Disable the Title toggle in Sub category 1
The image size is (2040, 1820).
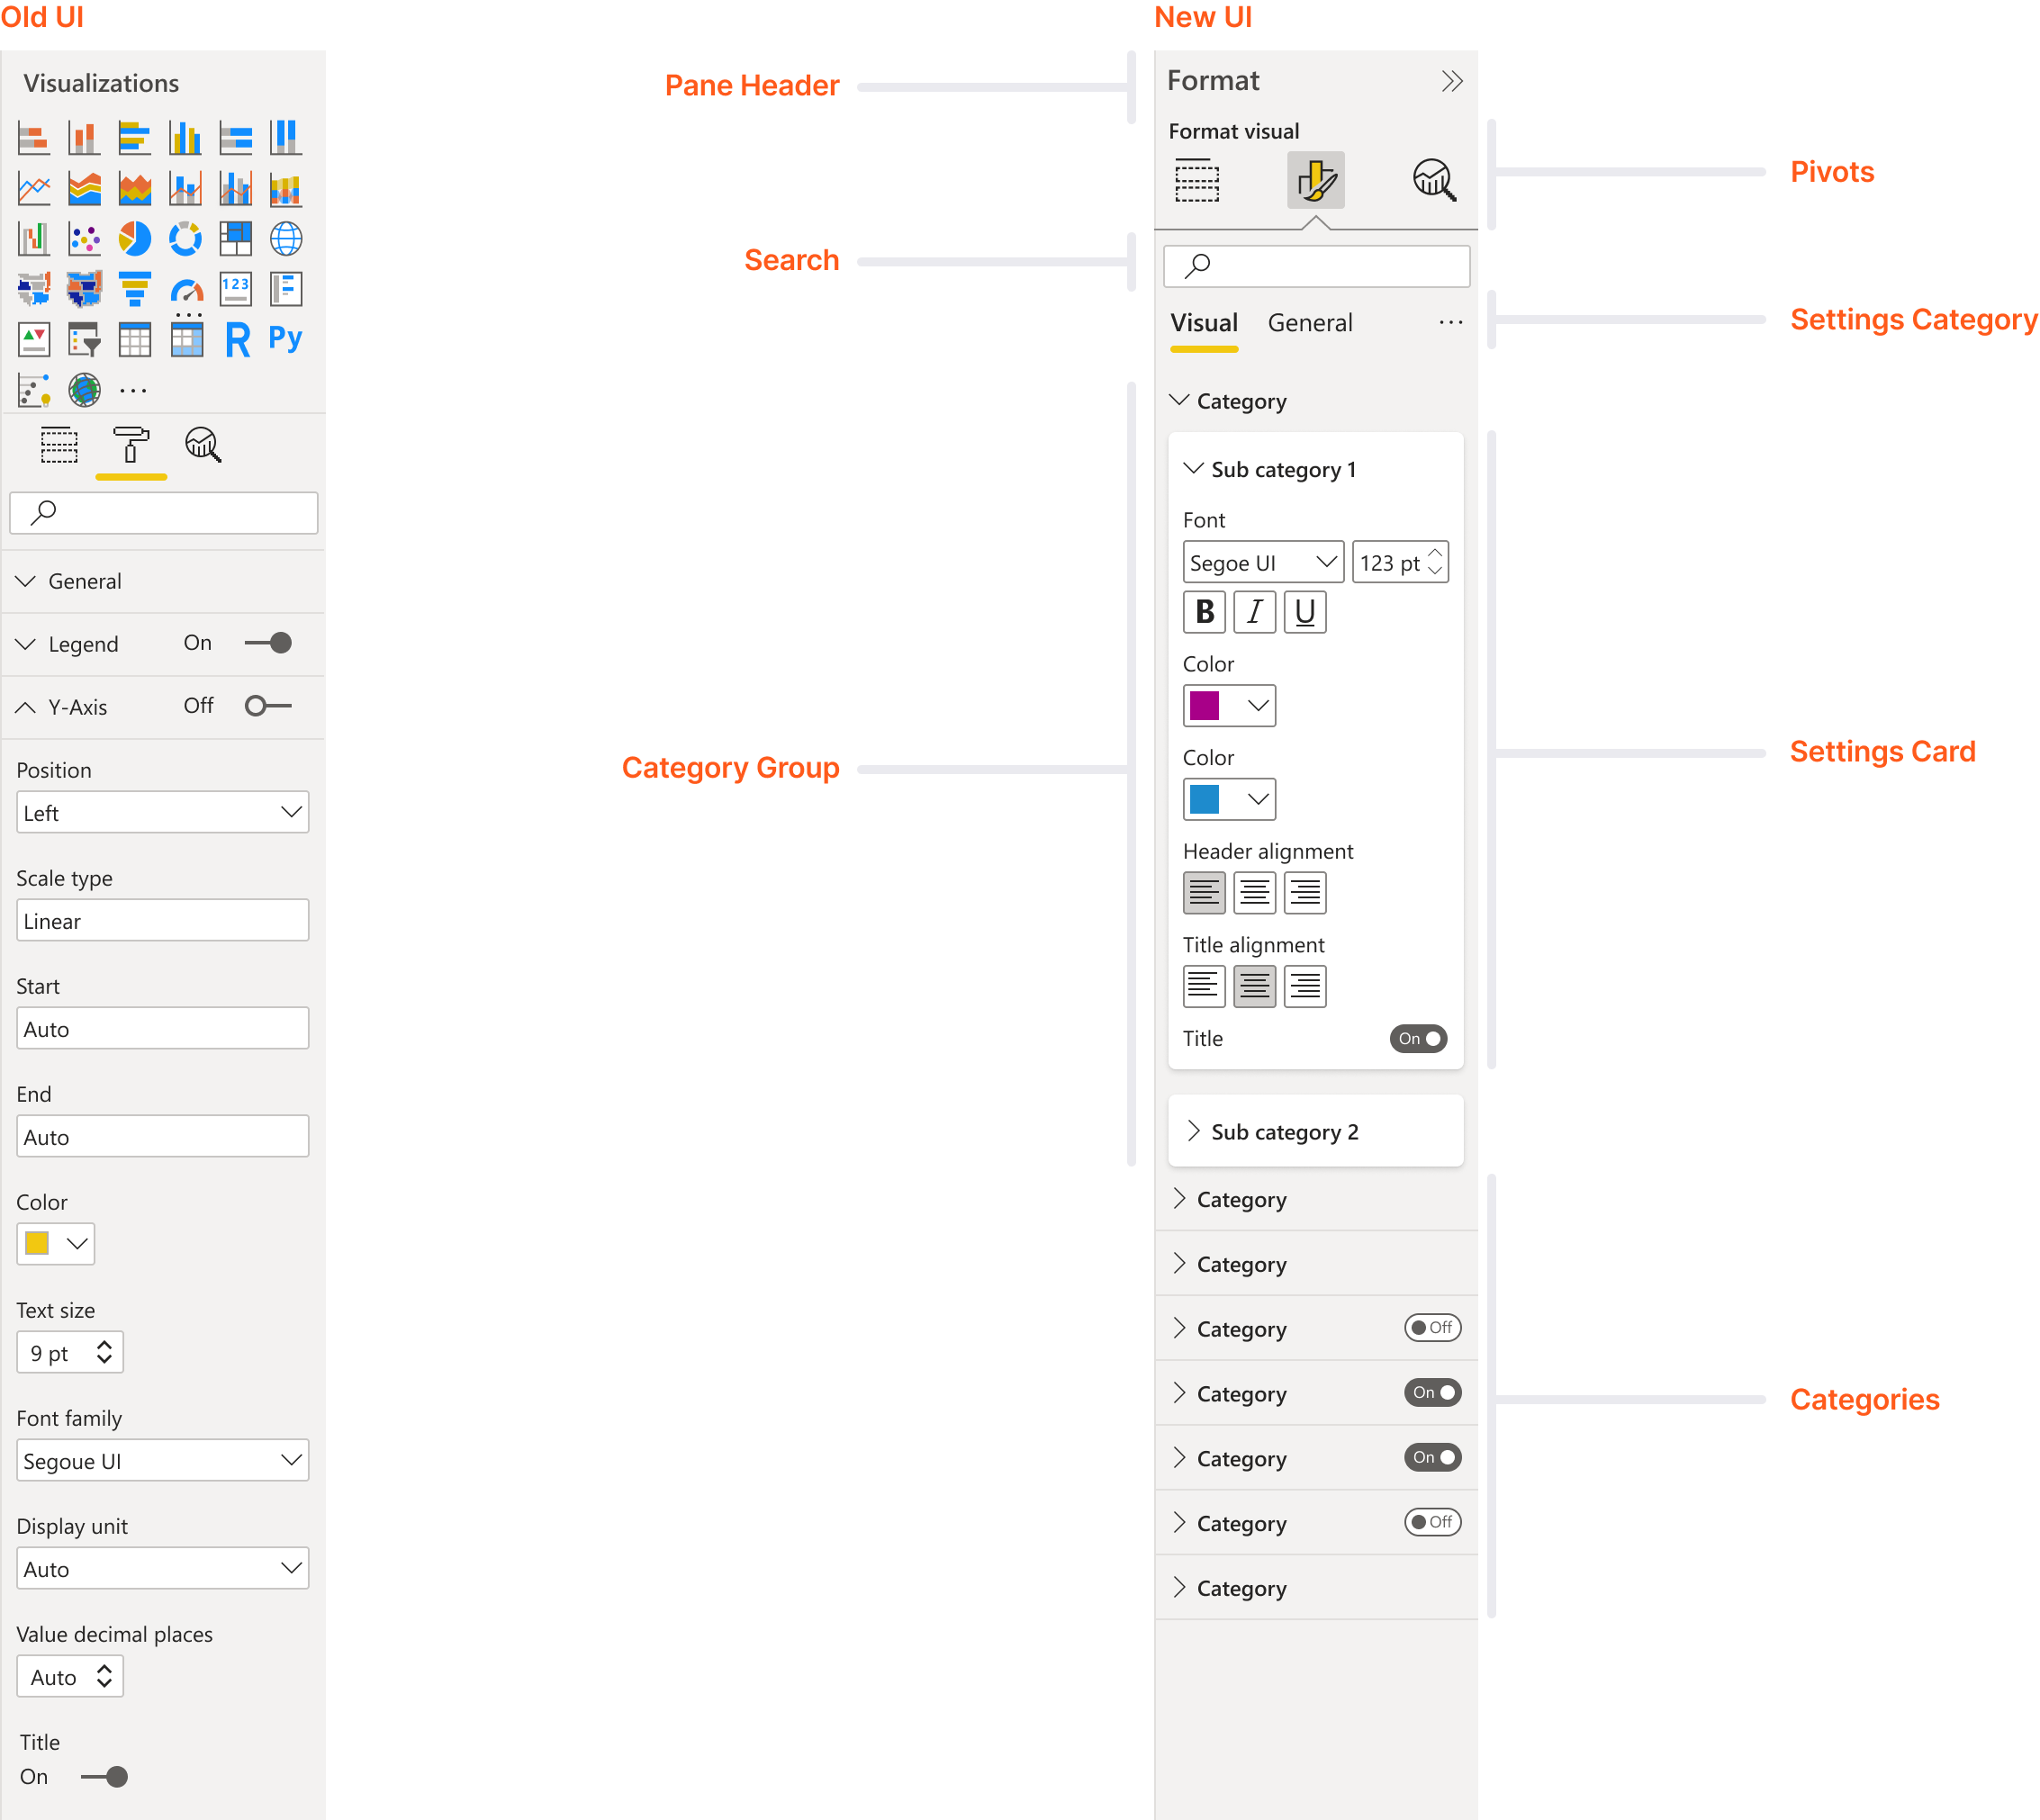[1418, 1038]
